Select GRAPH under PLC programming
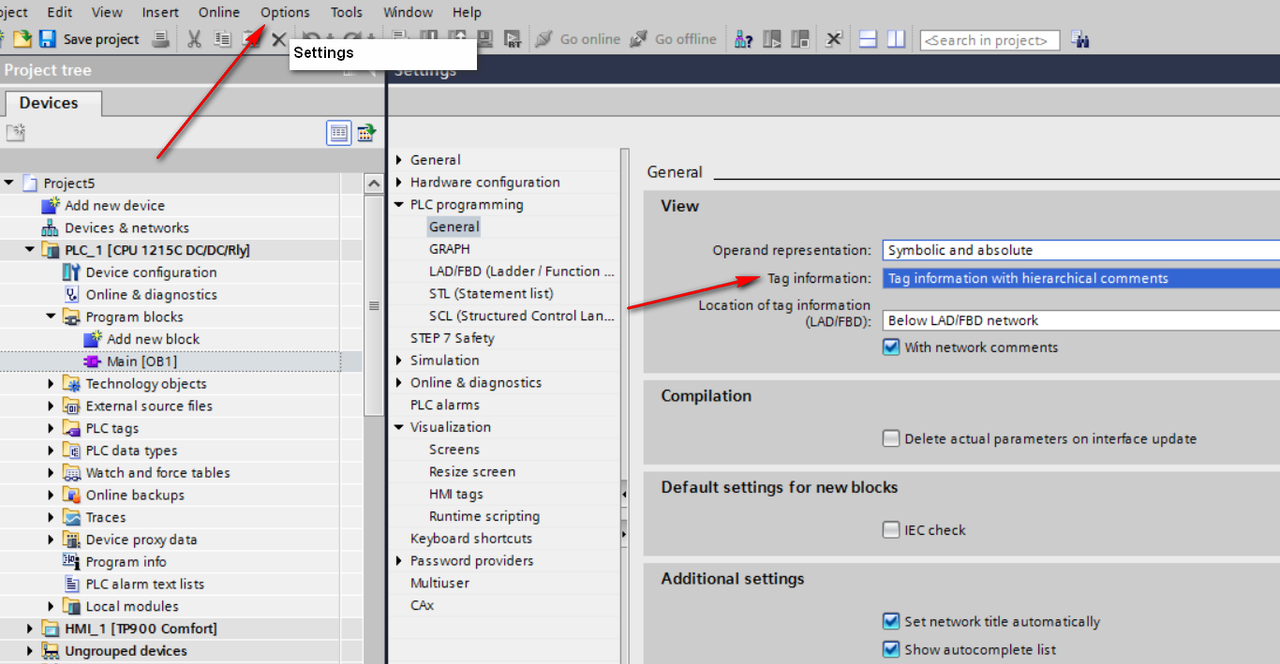Screen dimensions: 1280x664 click(x=449, y=249)
